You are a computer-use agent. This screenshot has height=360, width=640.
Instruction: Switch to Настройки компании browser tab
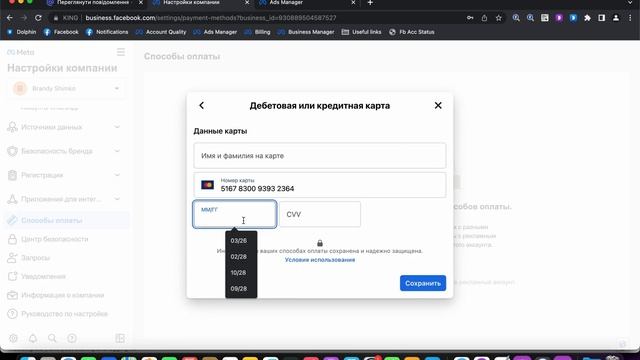[x=200, y=3]
